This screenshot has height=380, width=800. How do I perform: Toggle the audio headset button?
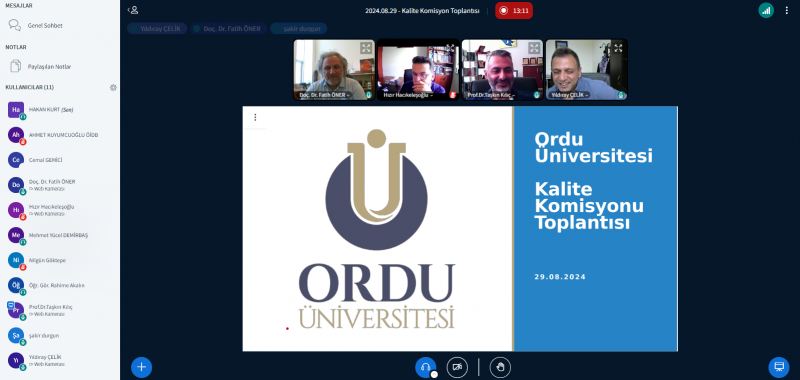click(426, 367)
